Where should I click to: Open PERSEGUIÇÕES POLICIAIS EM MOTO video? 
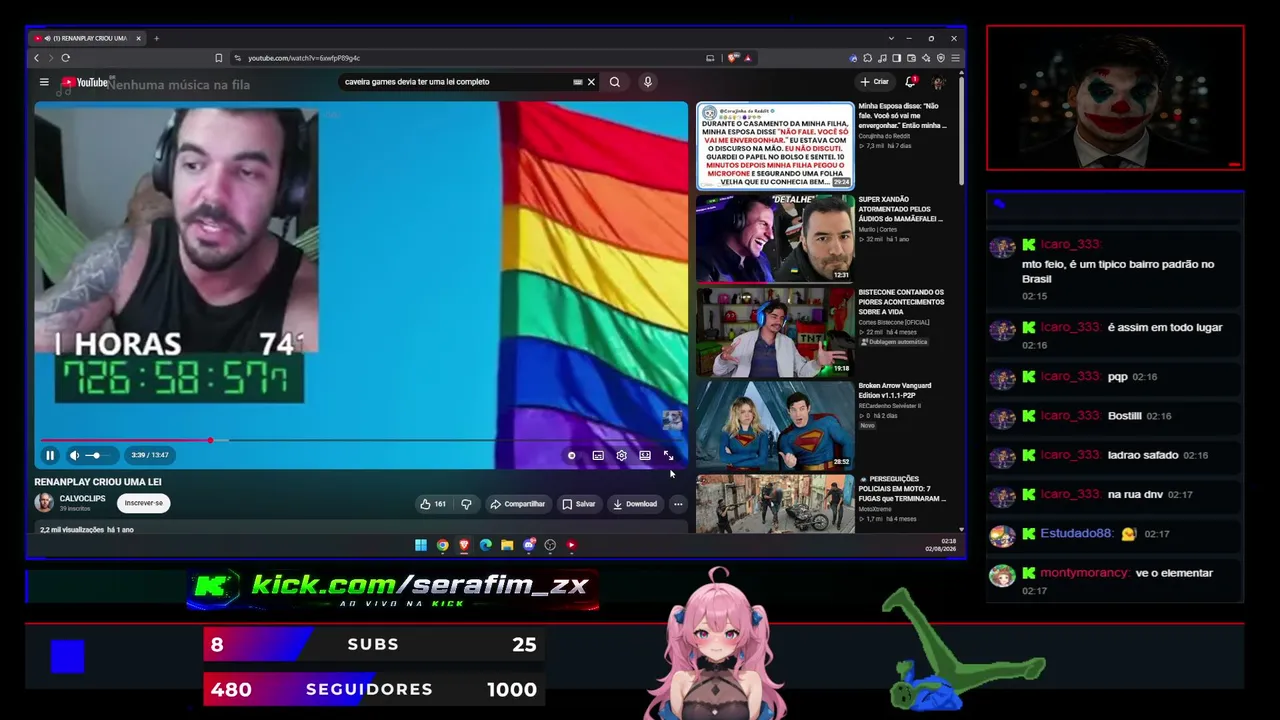tap(776, 503)
